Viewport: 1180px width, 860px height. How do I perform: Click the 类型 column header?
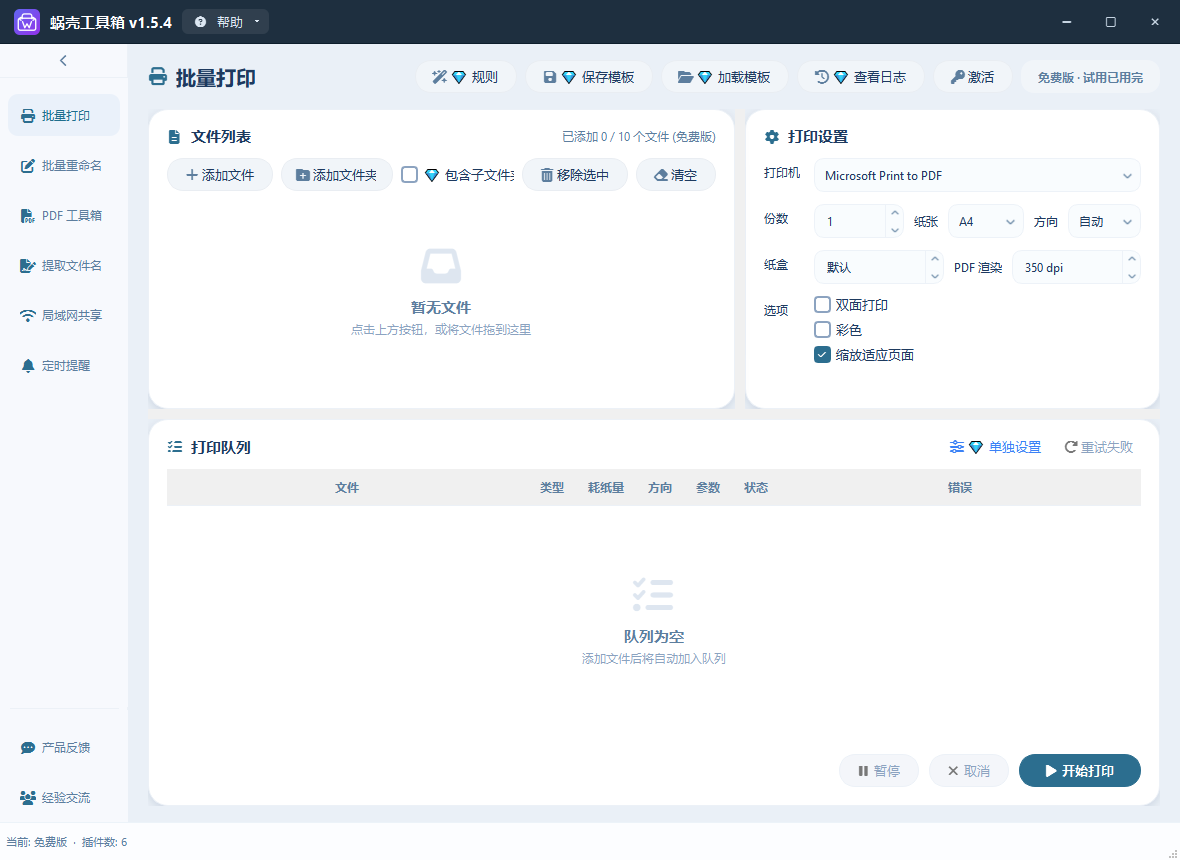(552, 488)
